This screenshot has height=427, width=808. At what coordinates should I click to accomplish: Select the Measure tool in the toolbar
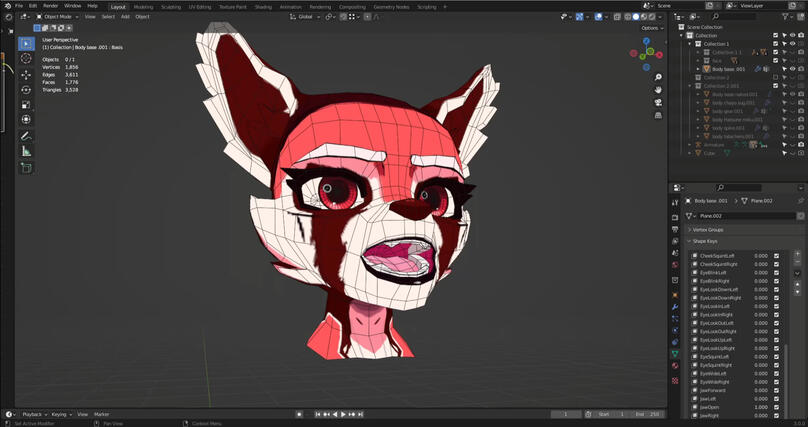point(26,152)
